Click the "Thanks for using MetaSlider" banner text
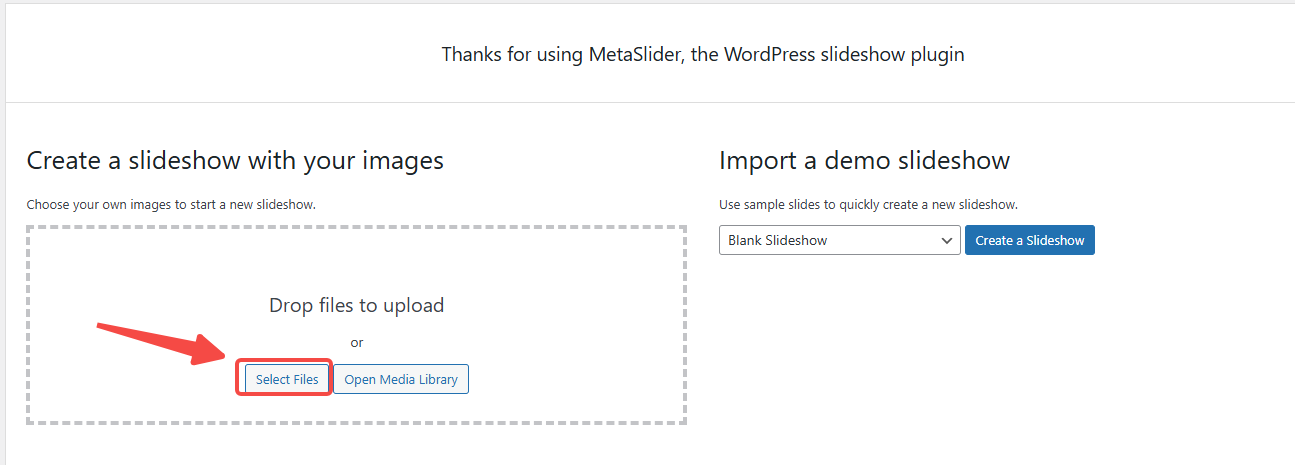Image resolution: width=1295 pixels, height=465 pixels. coord(703,54)
